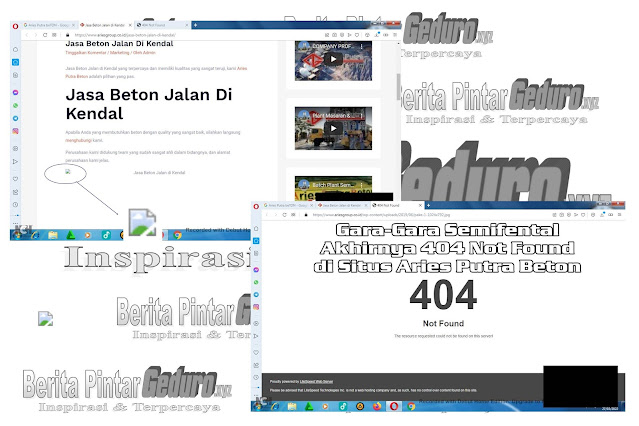Image resolution: width=639 pixels, height=426 pixels.
Task: Open Instagram from Jasa Beton window sidebar
Action: click(x=15, y=131)
